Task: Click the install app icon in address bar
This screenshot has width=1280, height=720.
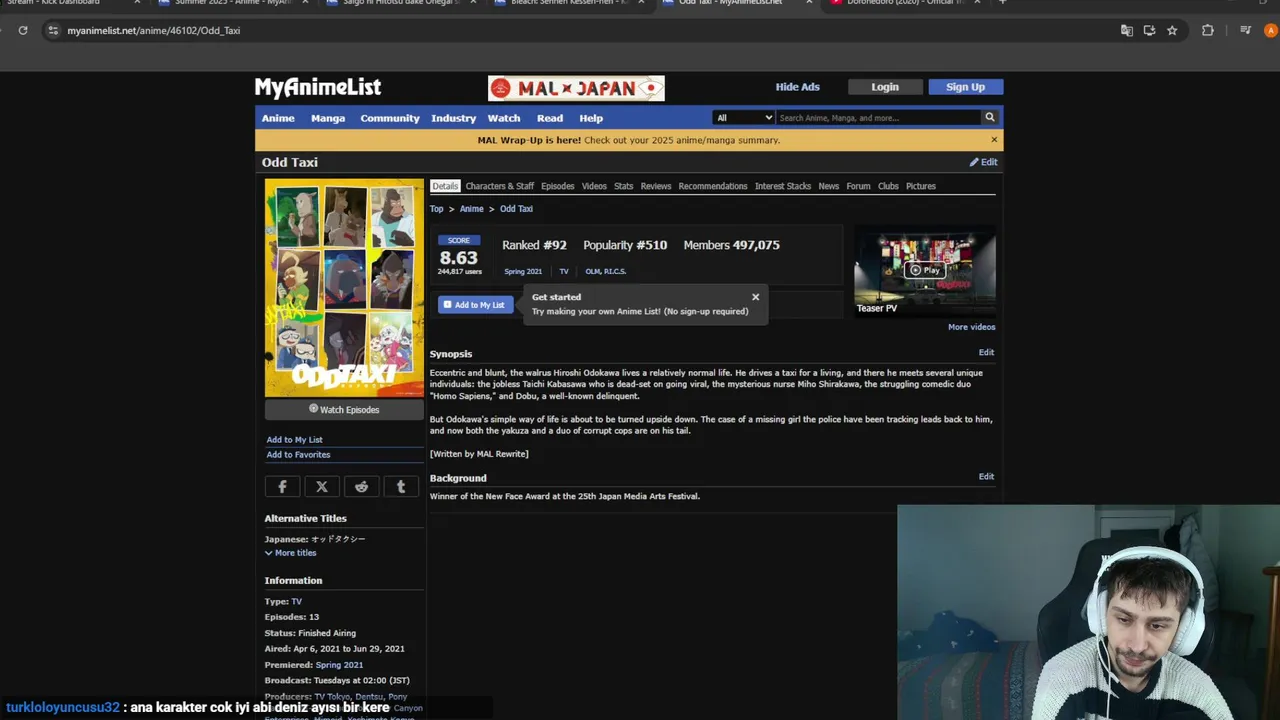Action: coord(1149,30)
